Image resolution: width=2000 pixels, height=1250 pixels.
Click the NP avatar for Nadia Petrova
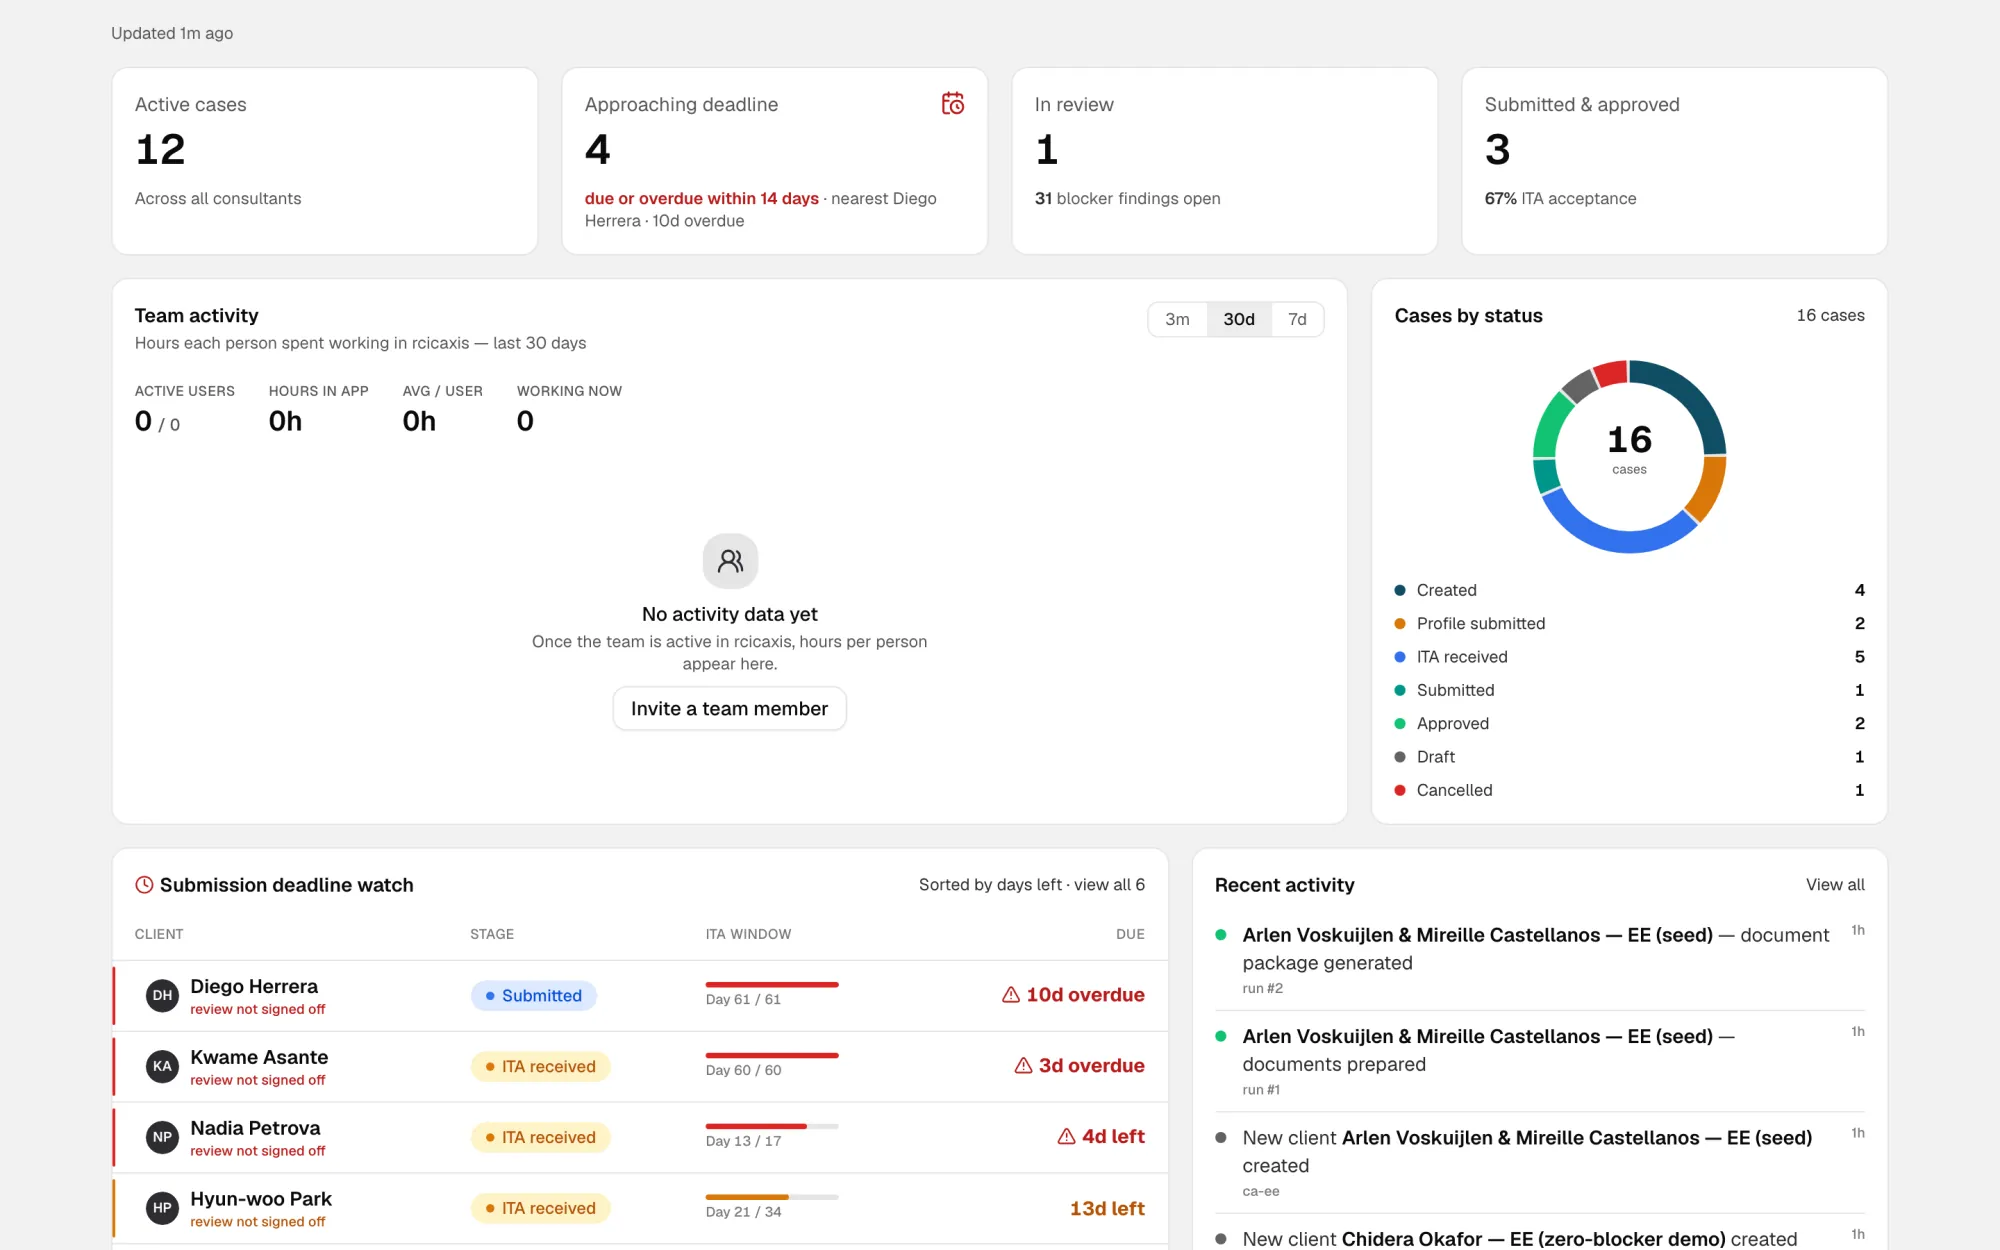[x=162, y=1138]
